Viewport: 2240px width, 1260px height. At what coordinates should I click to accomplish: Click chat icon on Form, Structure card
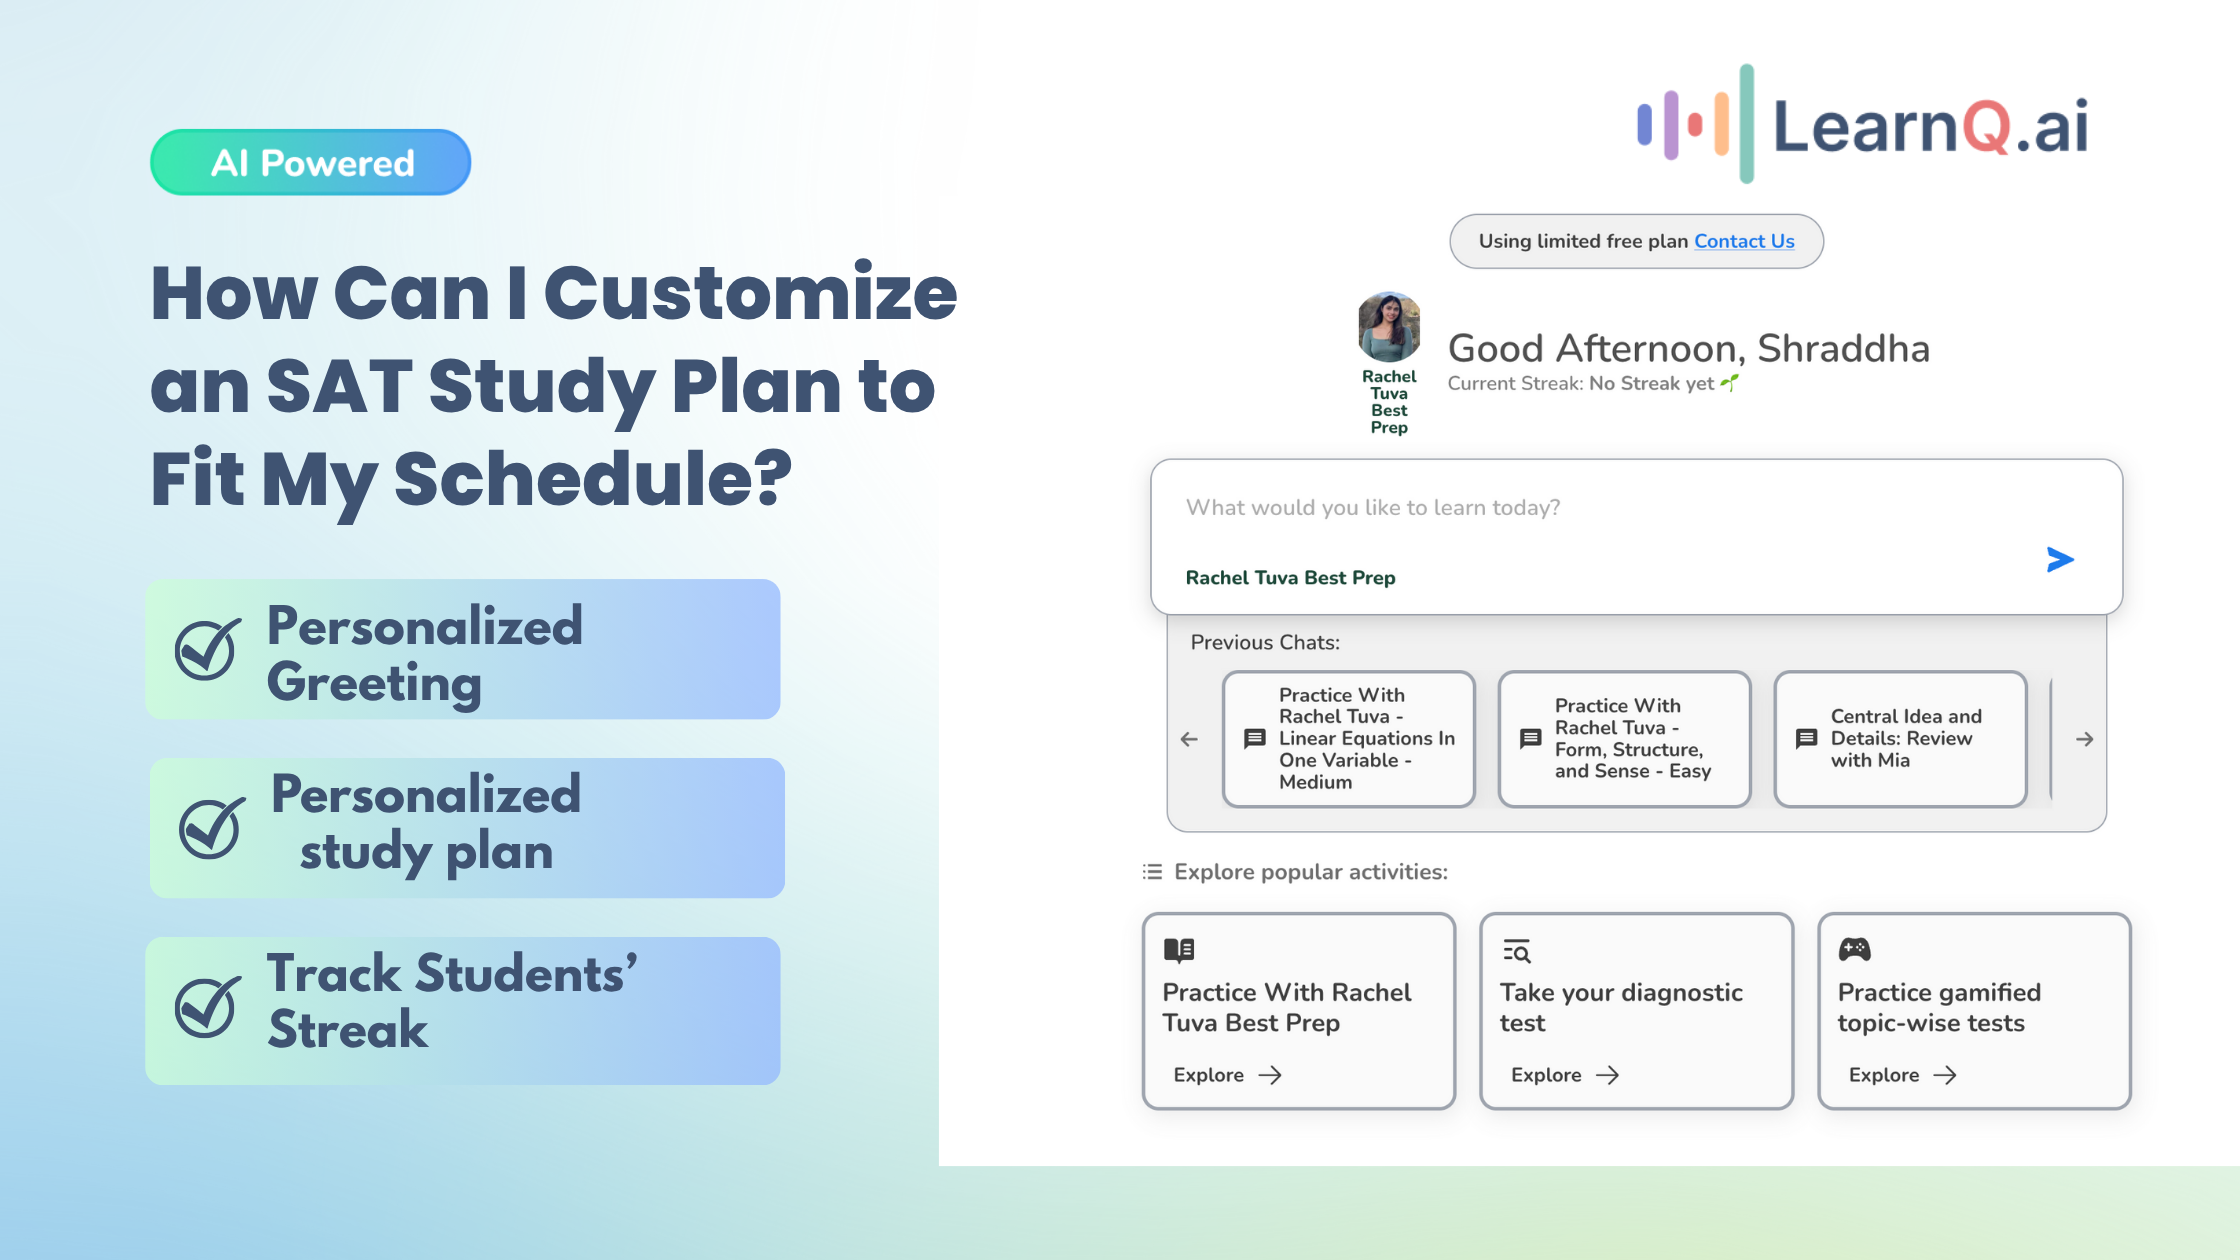click(x=1530, y=739)
